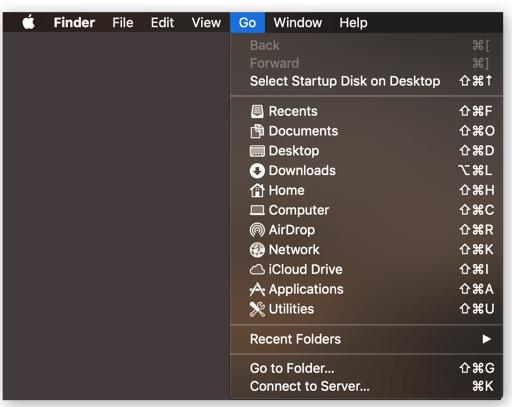Expand the Recent Folders submenu arrow
512x407 pixels.
tap(487, 339)
